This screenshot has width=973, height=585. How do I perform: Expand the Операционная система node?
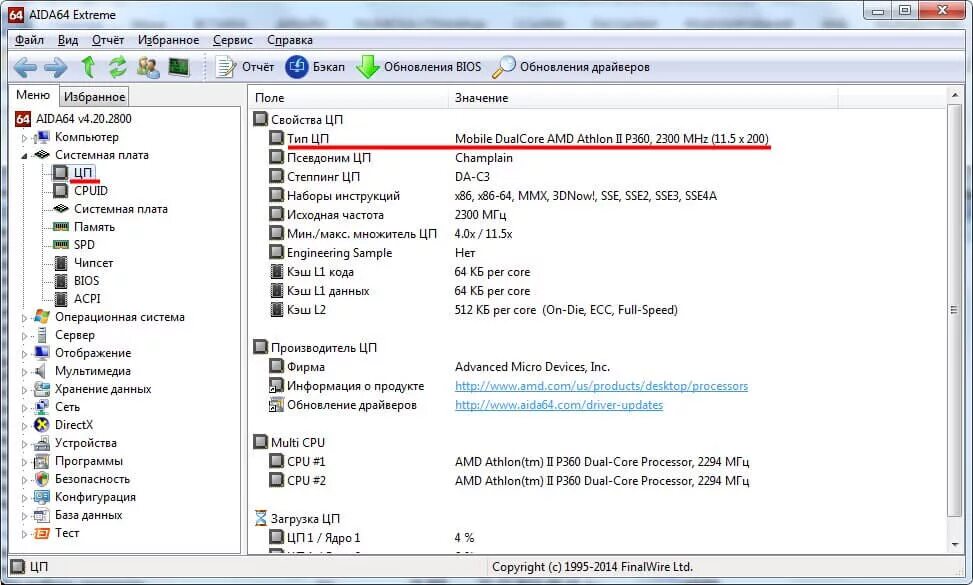24,318
